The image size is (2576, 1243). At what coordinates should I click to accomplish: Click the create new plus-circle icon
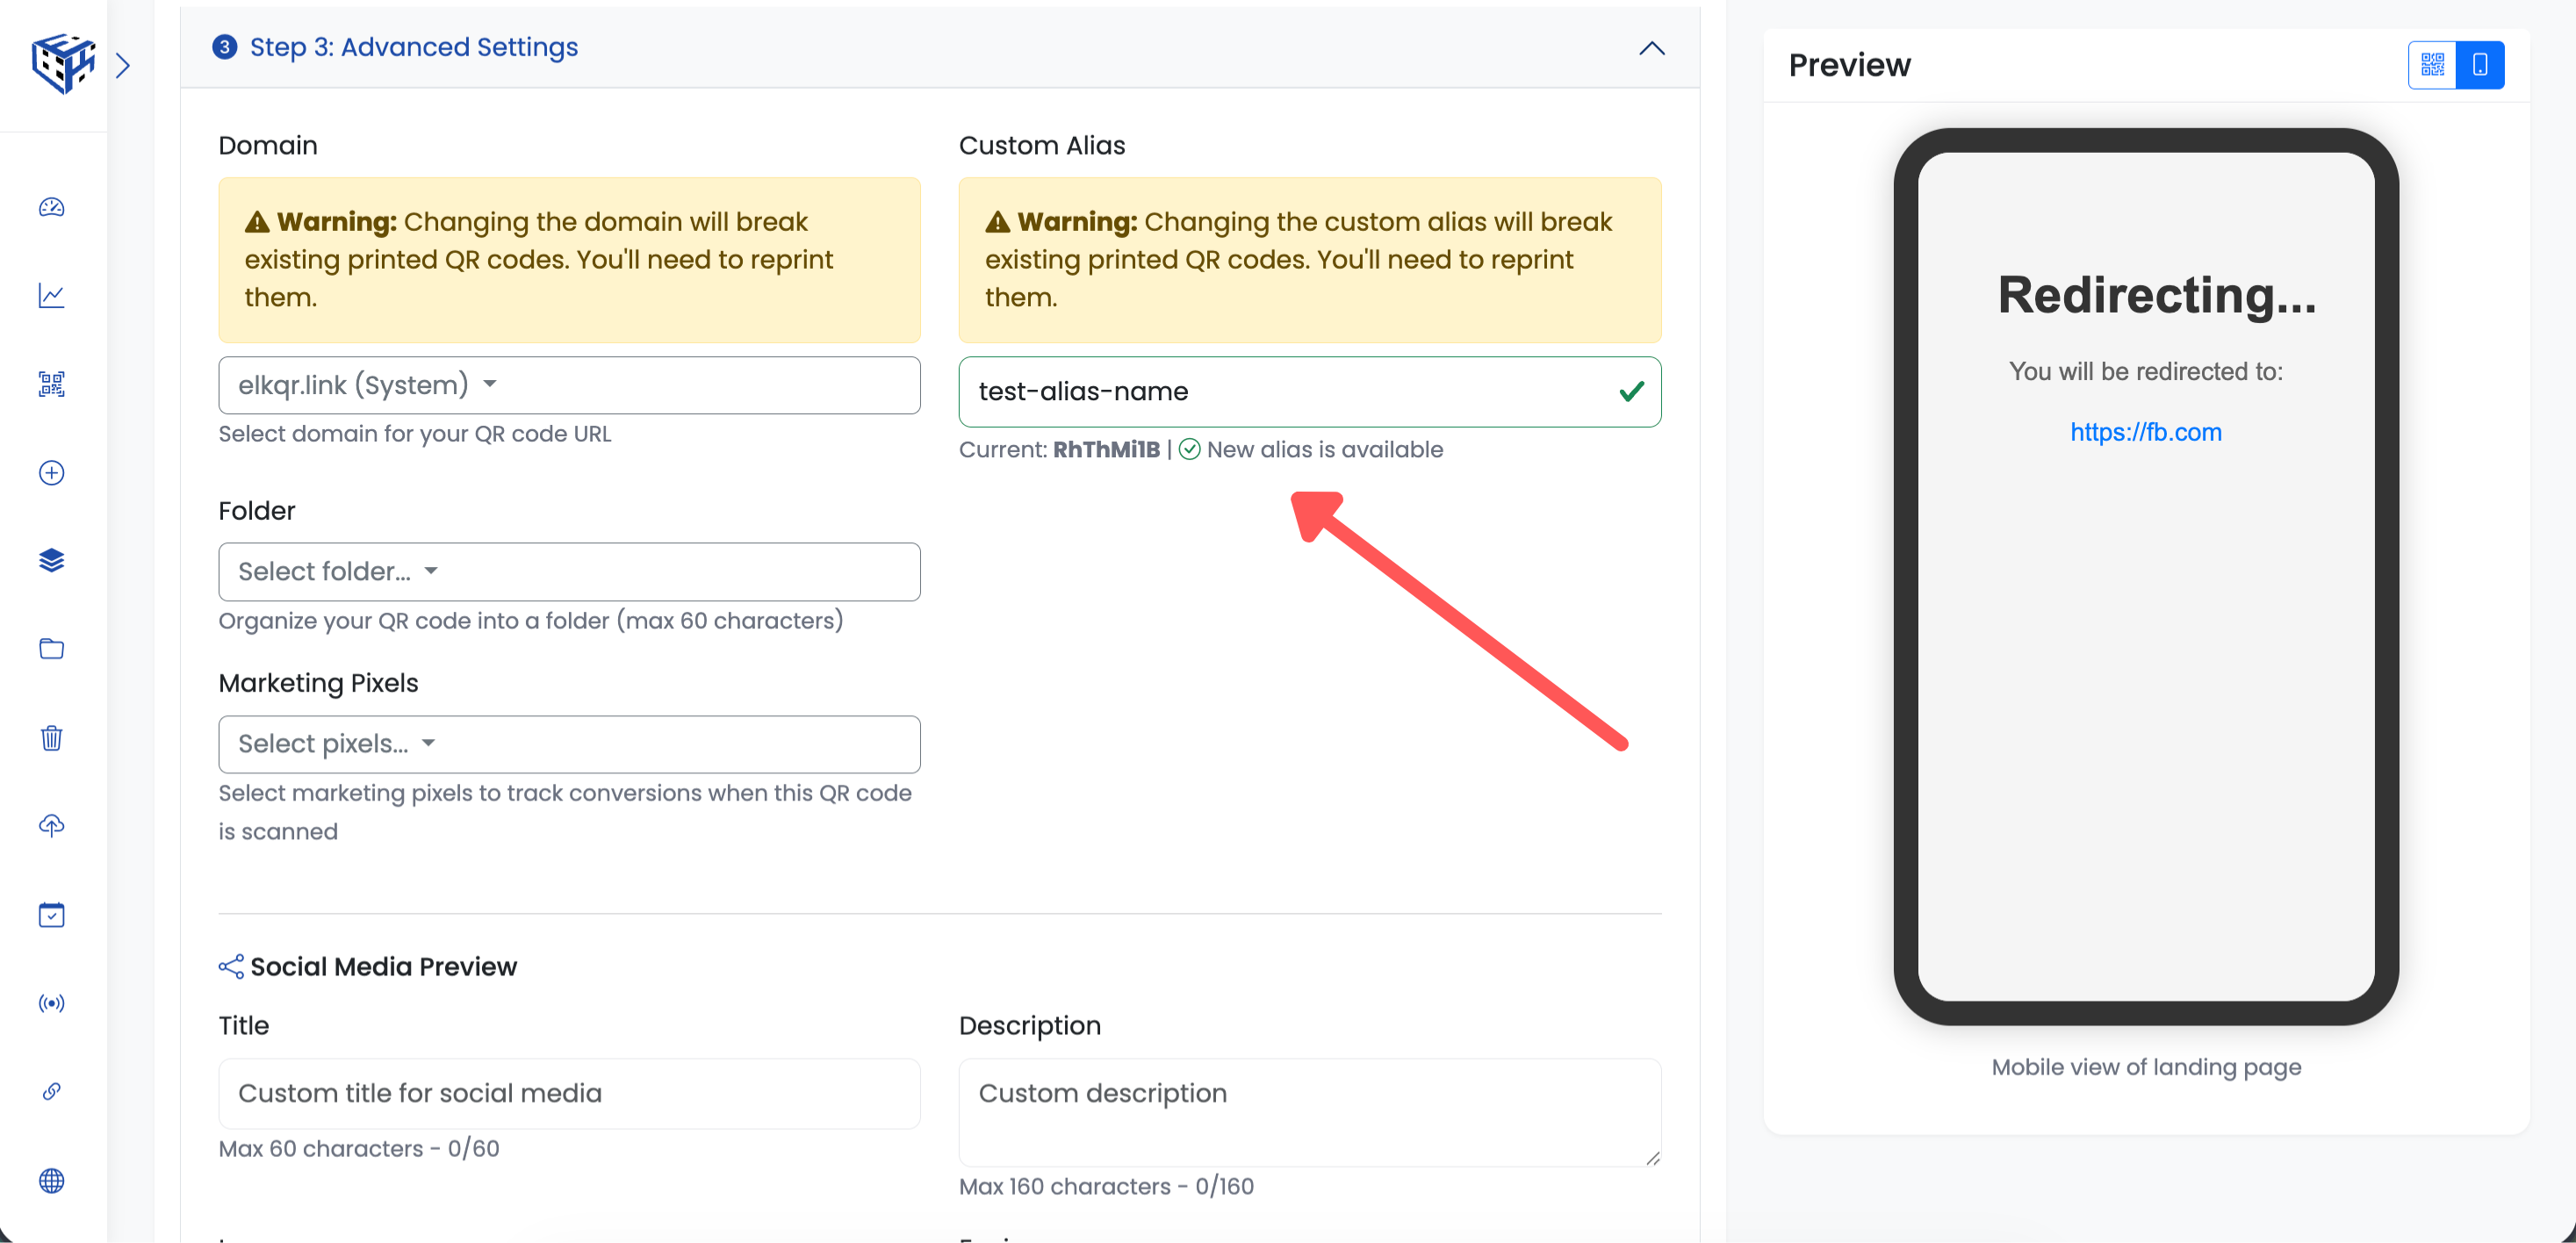[x=52, y=472]
